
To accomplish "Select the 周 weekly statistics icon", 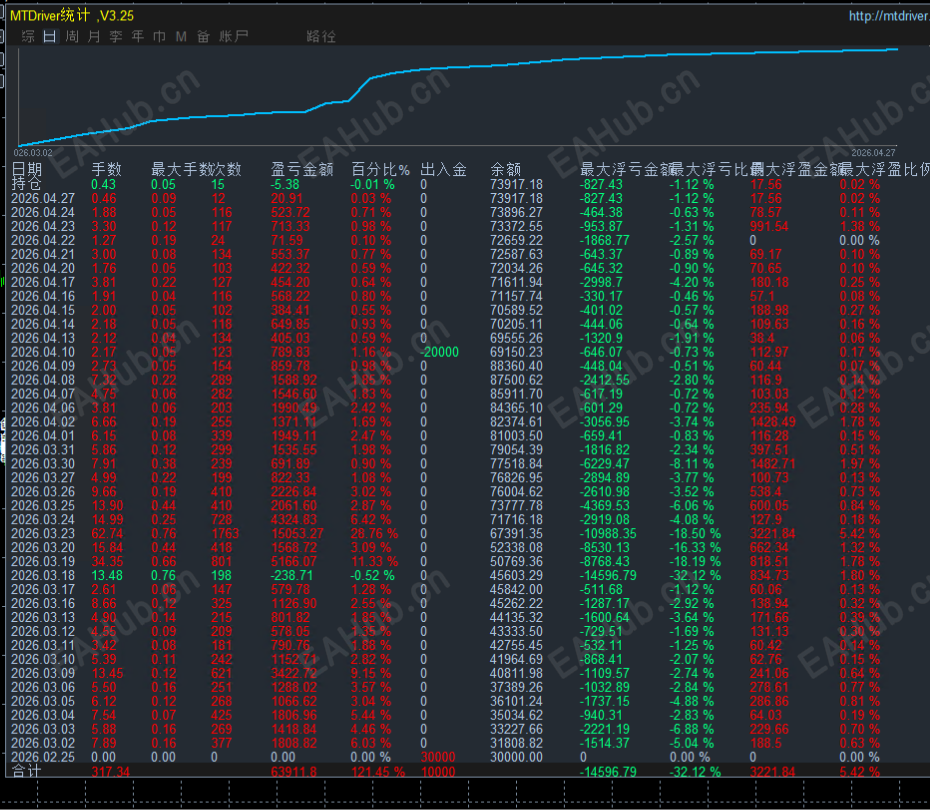I will (x=71, y=36).
